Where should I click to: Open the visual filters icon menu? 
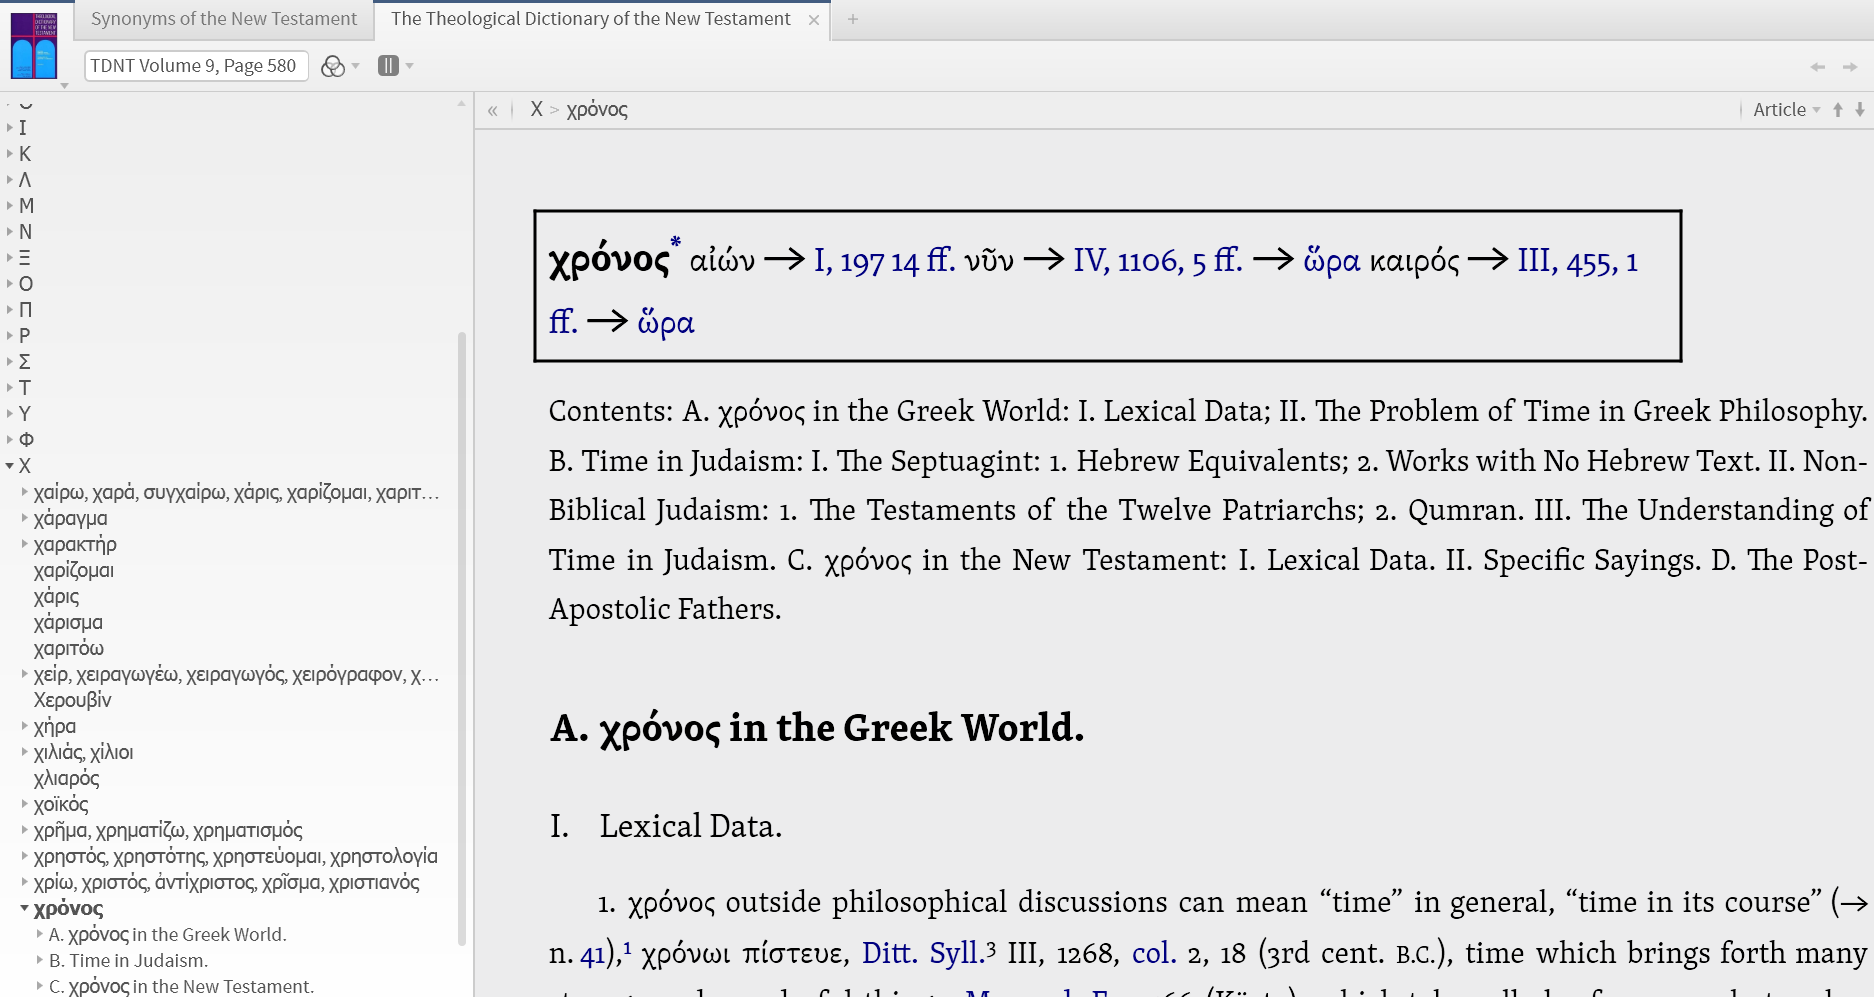(x=339, y=66)
